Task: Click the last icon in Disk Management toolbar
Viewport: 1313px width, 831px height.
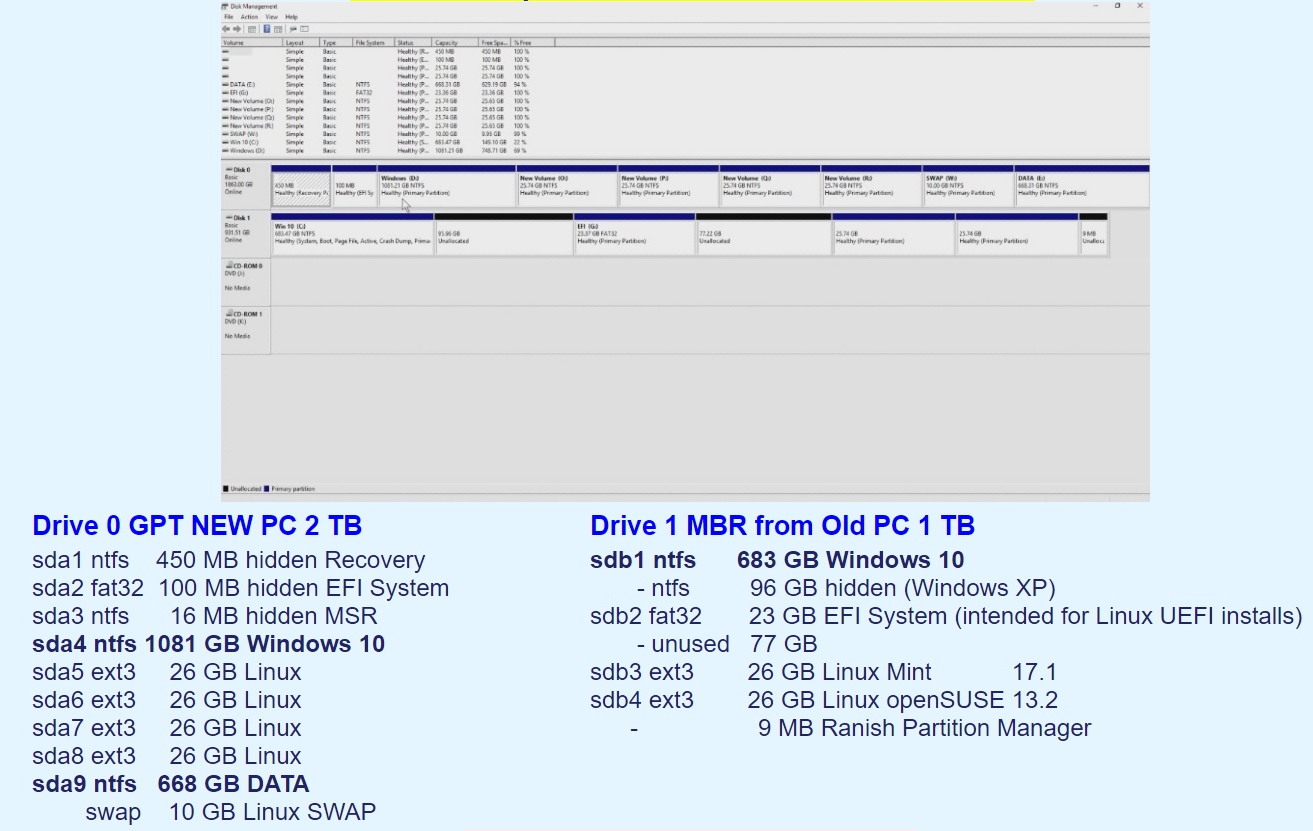Action: [304, 29]
